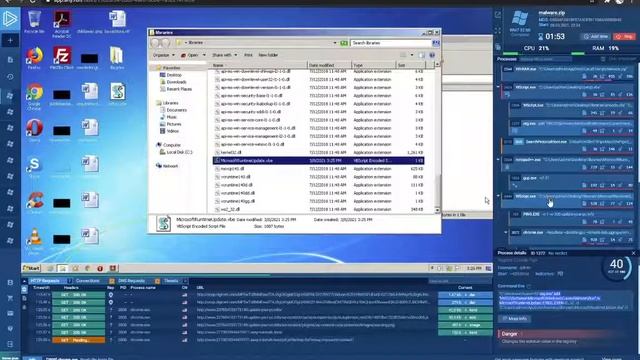Screen dimensions: 640x360
Task: Open Google Chrome desktop shortcut
Action: tap(34, 96)
